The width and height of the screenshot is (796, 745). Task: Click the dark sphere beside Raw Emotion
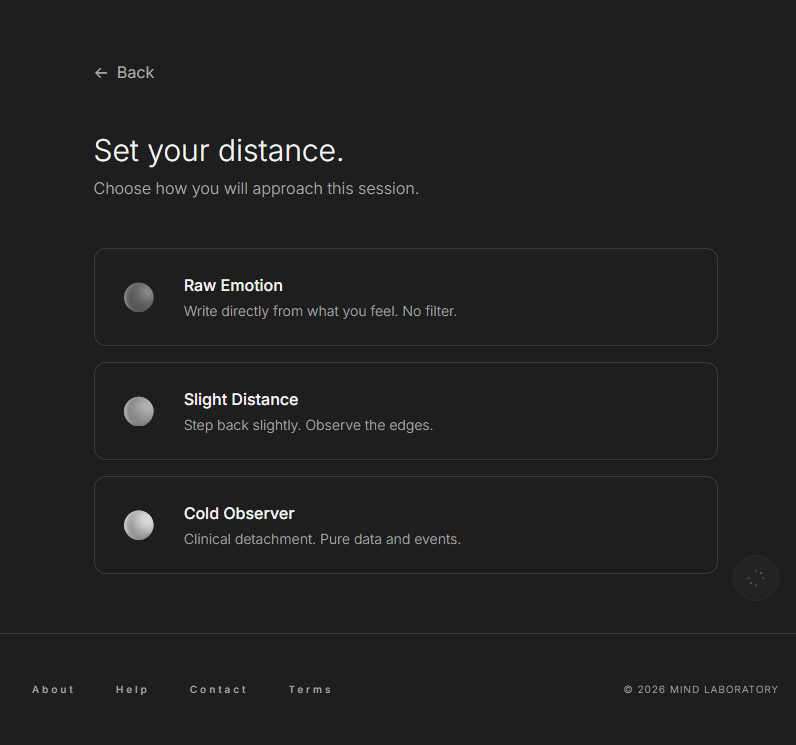(139, 297)
